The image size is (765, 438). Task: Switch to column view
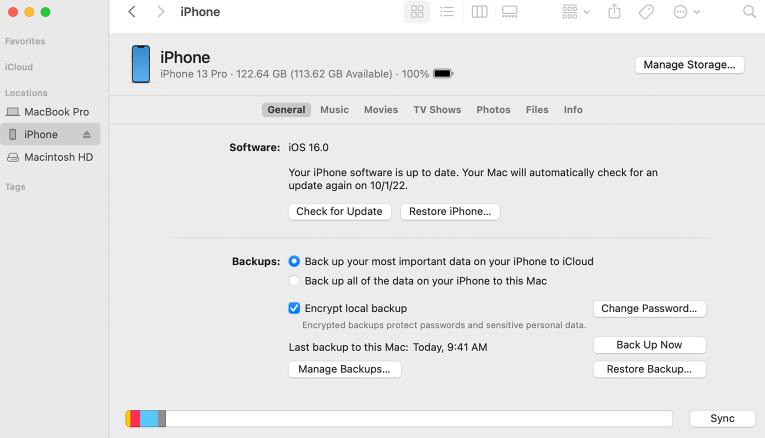479,12
